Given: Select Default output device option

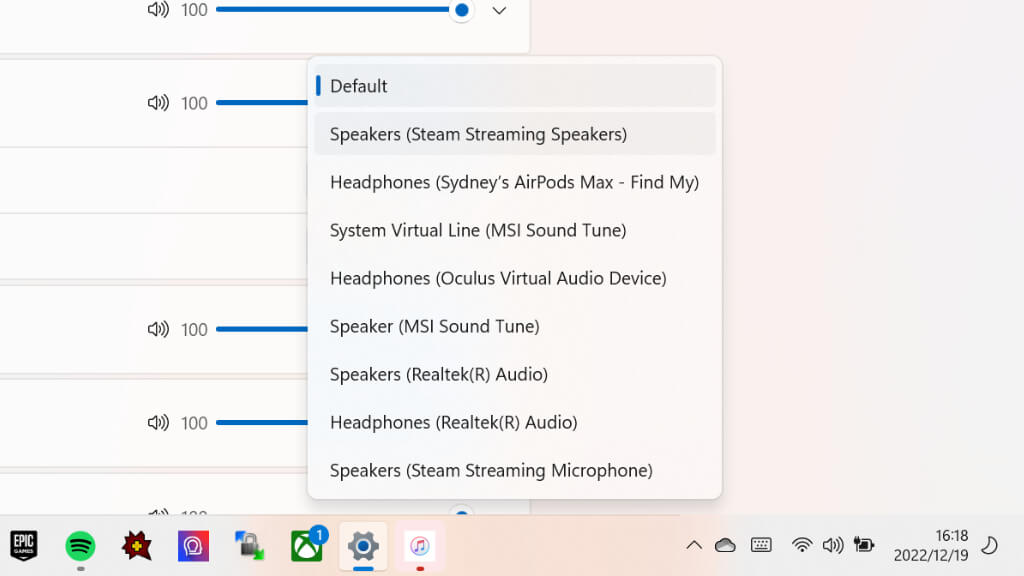Looking at the screenshot, I should pyautogui.click(x=515, y=86).
